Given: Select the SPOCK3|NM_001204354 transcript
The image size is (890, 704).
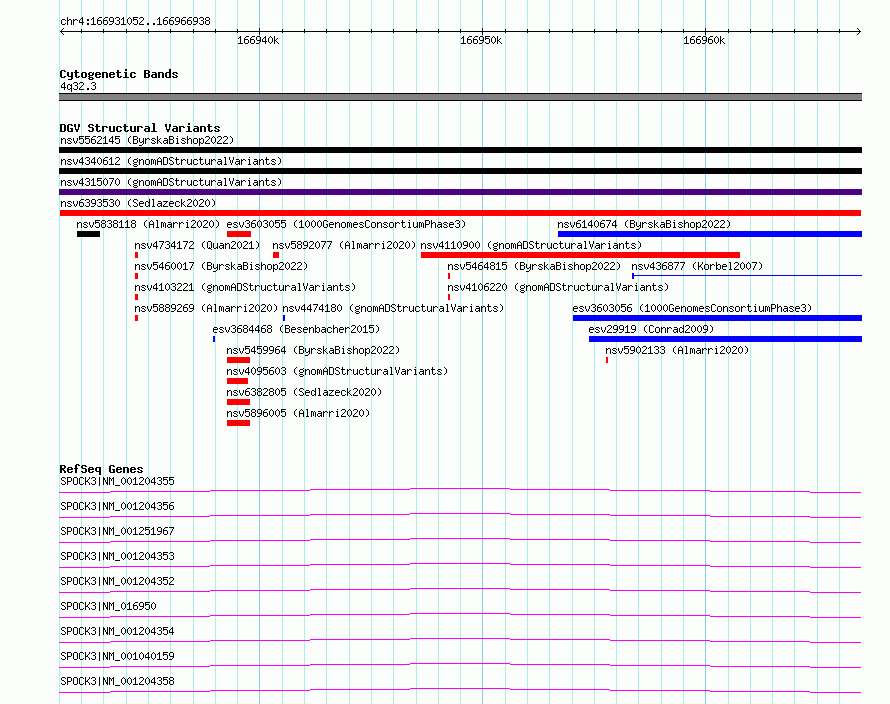Looking at the screenshot, I should (x=117, y=631).
